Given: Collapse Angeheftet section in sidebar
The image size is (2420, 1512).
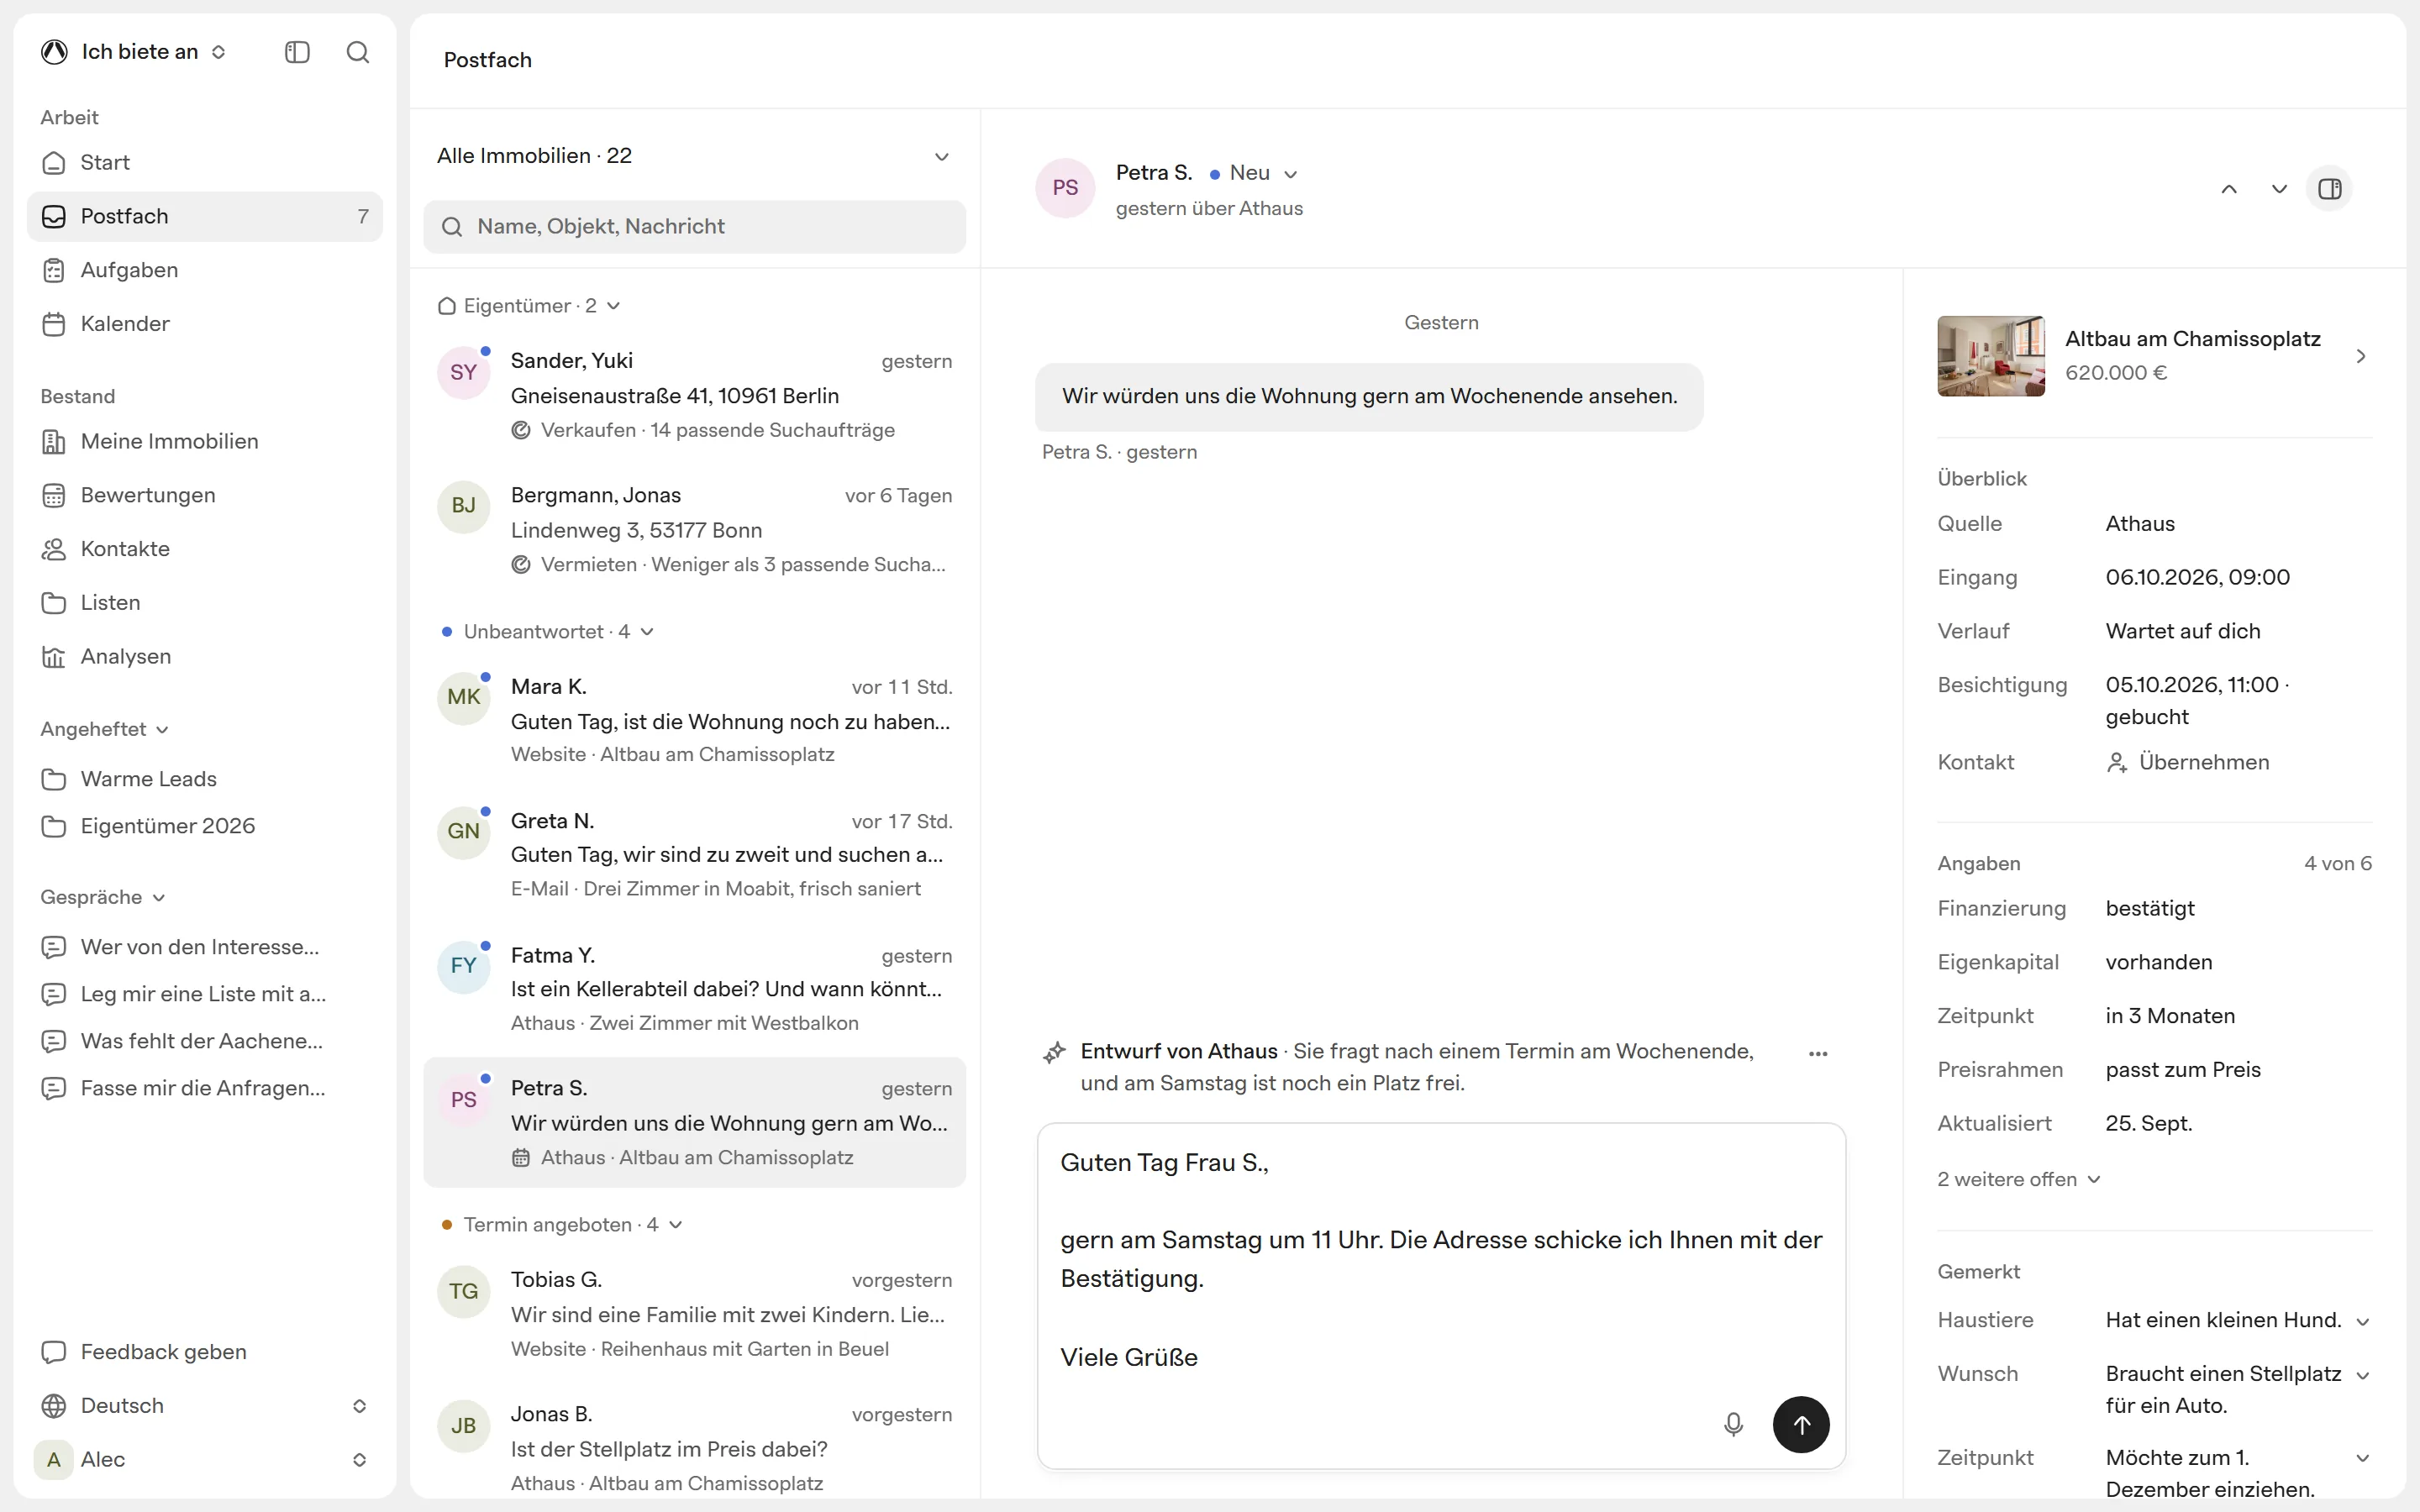Looking at the screenshot, I should pyautogui.click(x=105, y=729).
